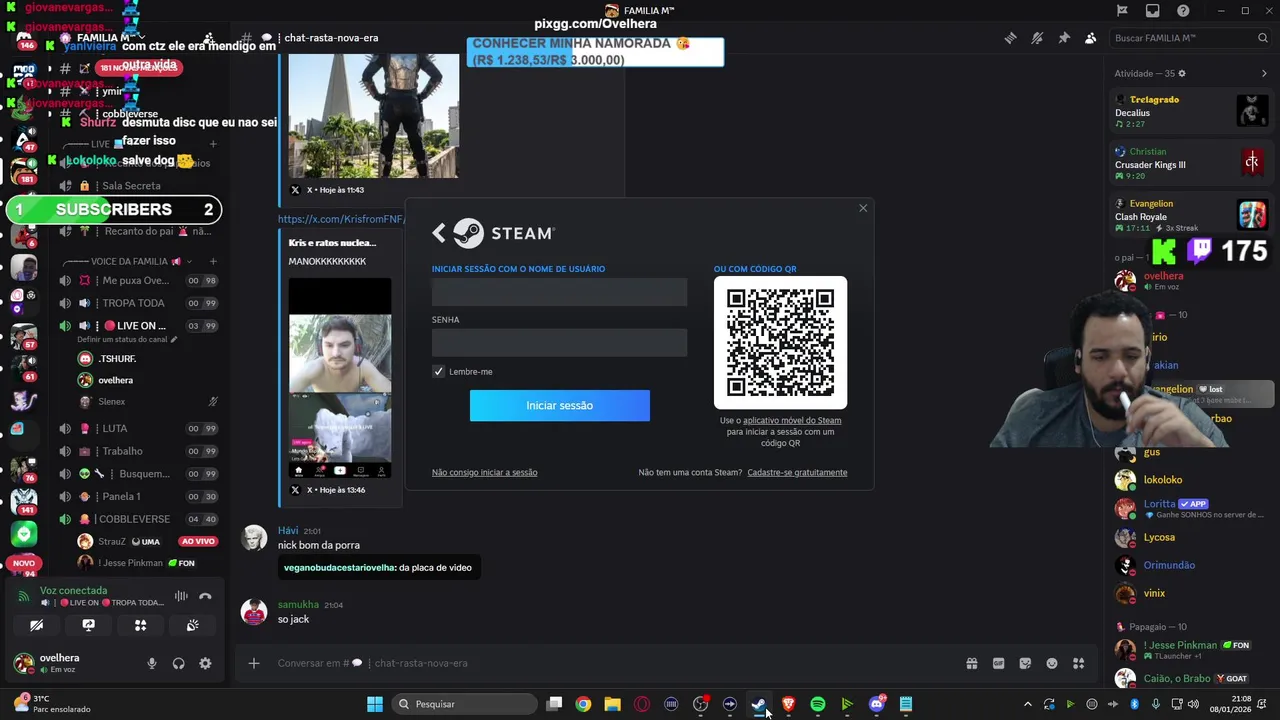The height and width of the screenshot is (720, 1280).
Task: Toggle Discord channel notification mute bell
Action: coord(1037,38)
